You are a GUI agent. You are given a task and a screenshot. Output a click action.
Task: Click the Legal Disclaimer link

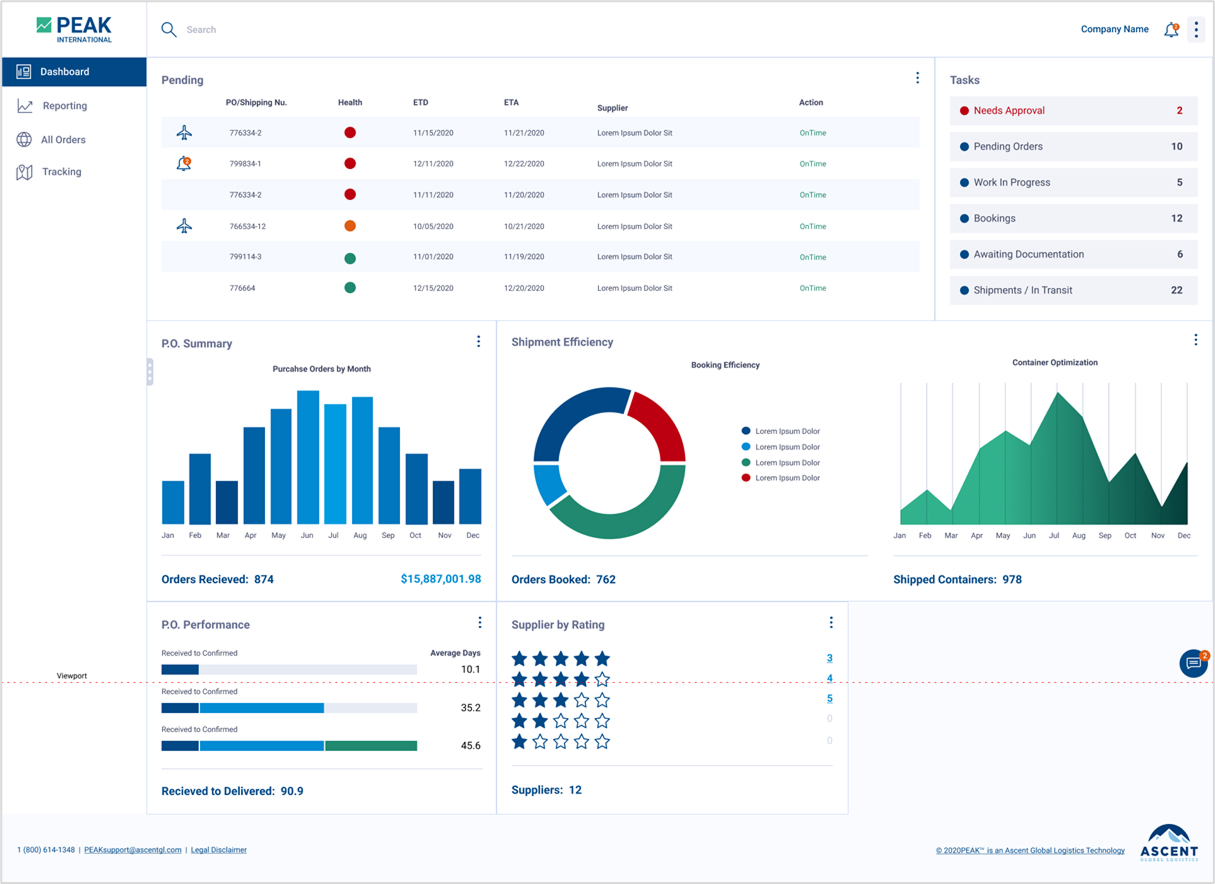219,850
